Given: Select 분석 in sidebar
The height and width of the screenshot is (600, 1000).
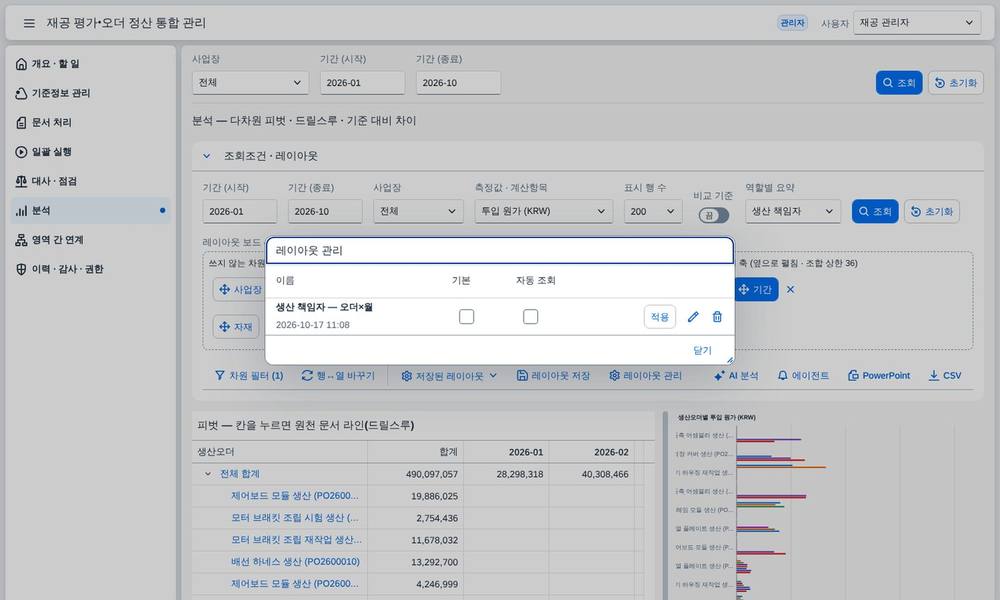Looking at the screenshot, I should [91, 210].
